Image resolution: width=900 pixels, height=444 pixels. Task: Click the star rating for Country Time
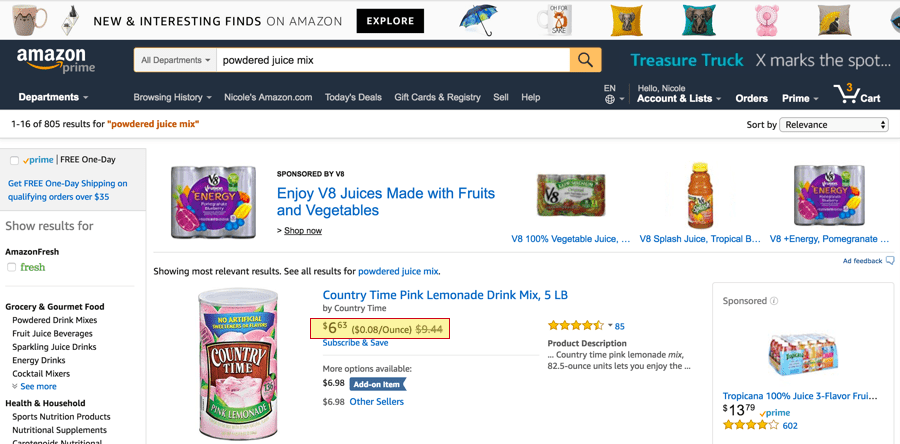point(576,325)
